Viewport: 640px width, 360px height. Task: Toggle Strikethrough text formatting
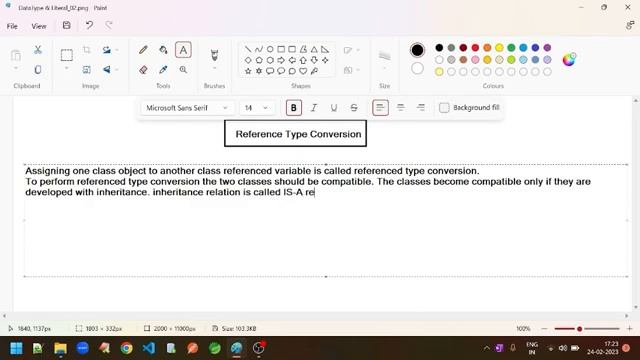coord(354,108)
